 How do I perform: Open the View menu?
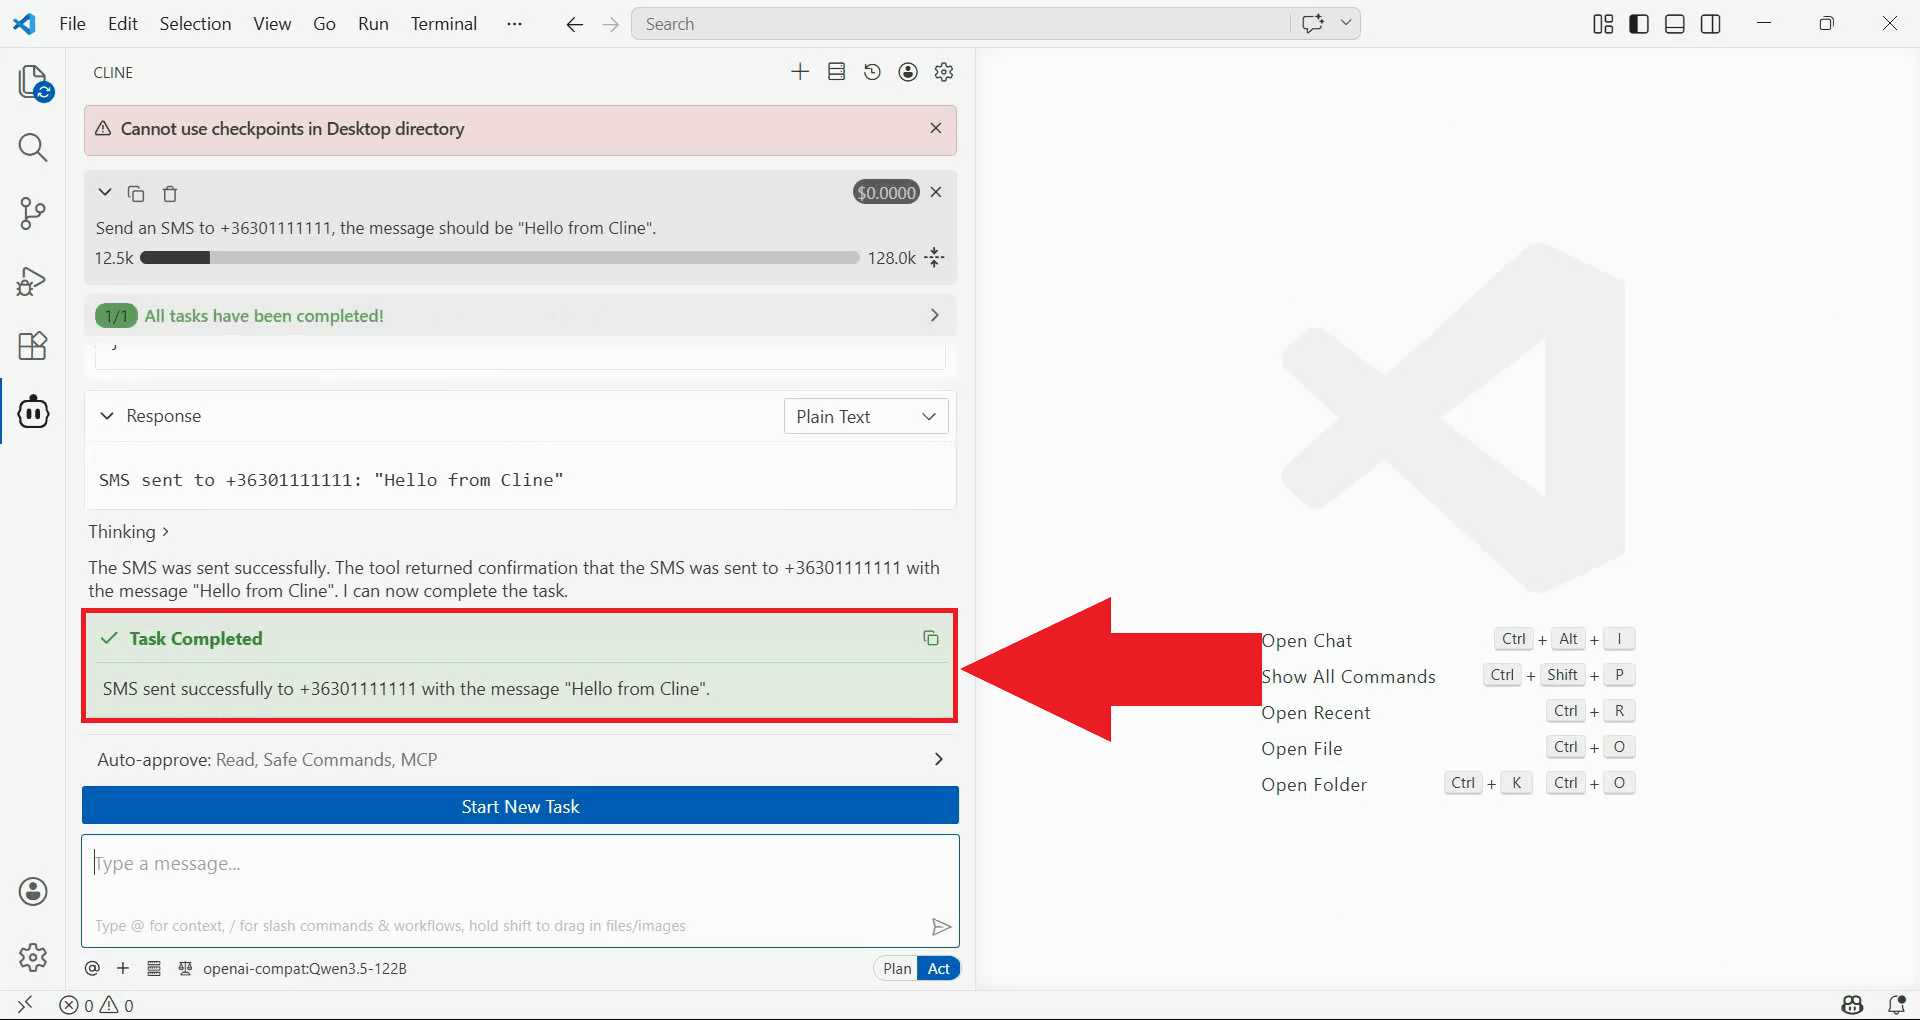pos(272,24)
